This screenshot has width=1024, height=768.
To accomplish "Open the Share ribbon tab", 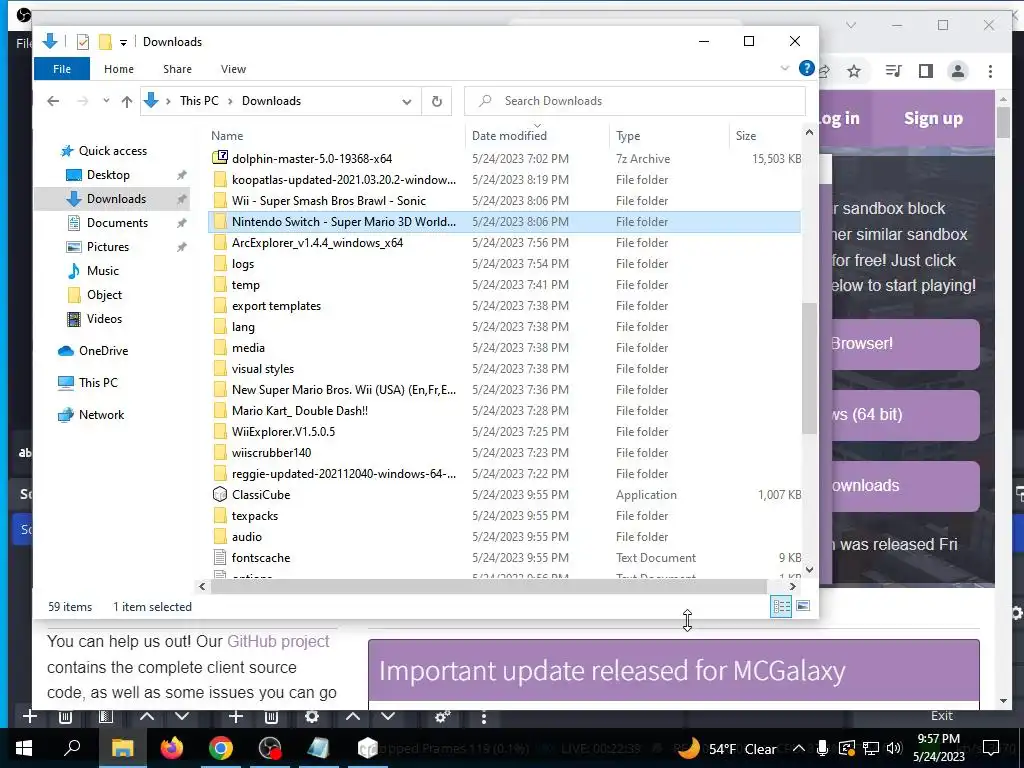I will (x=178, y=69).
